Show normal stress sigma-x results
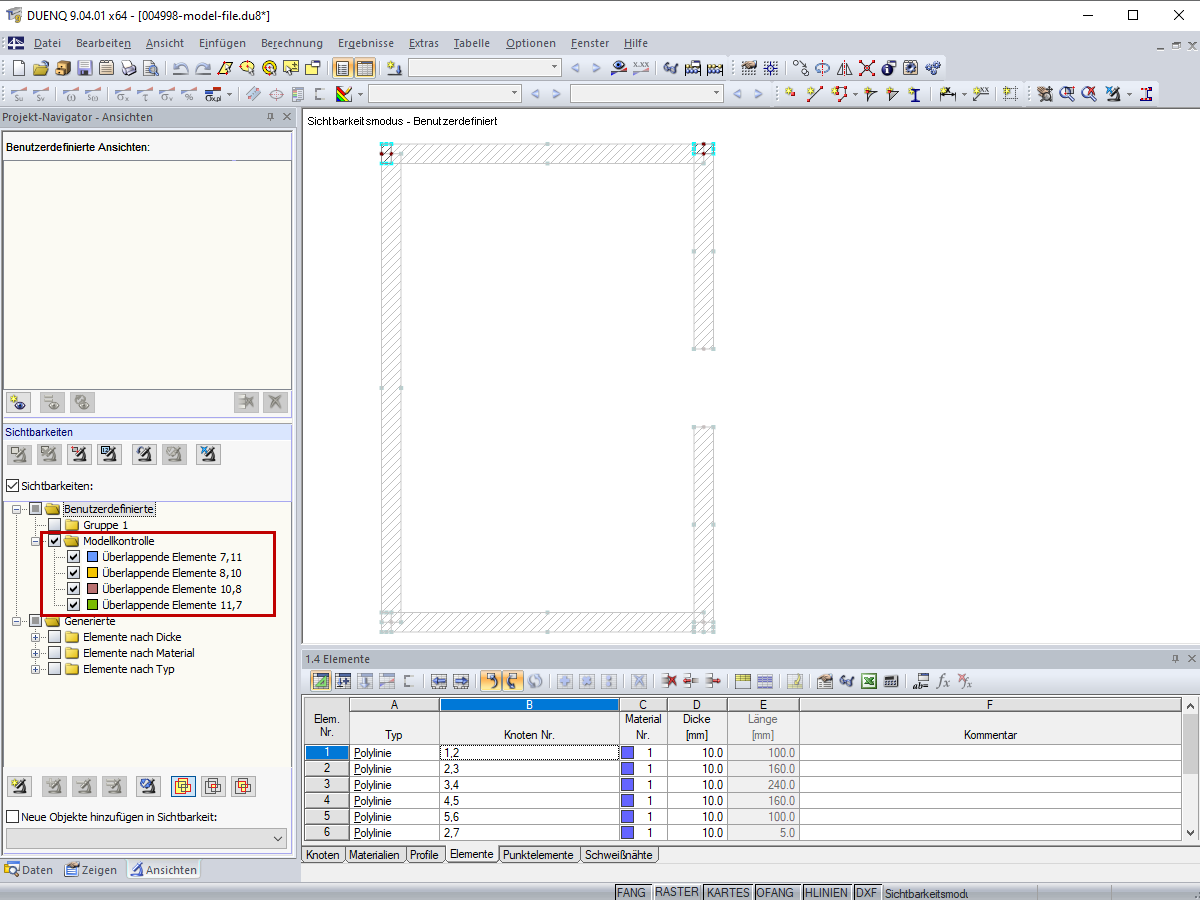Viewport: 1200px width, 900px height. click(122, 94)
